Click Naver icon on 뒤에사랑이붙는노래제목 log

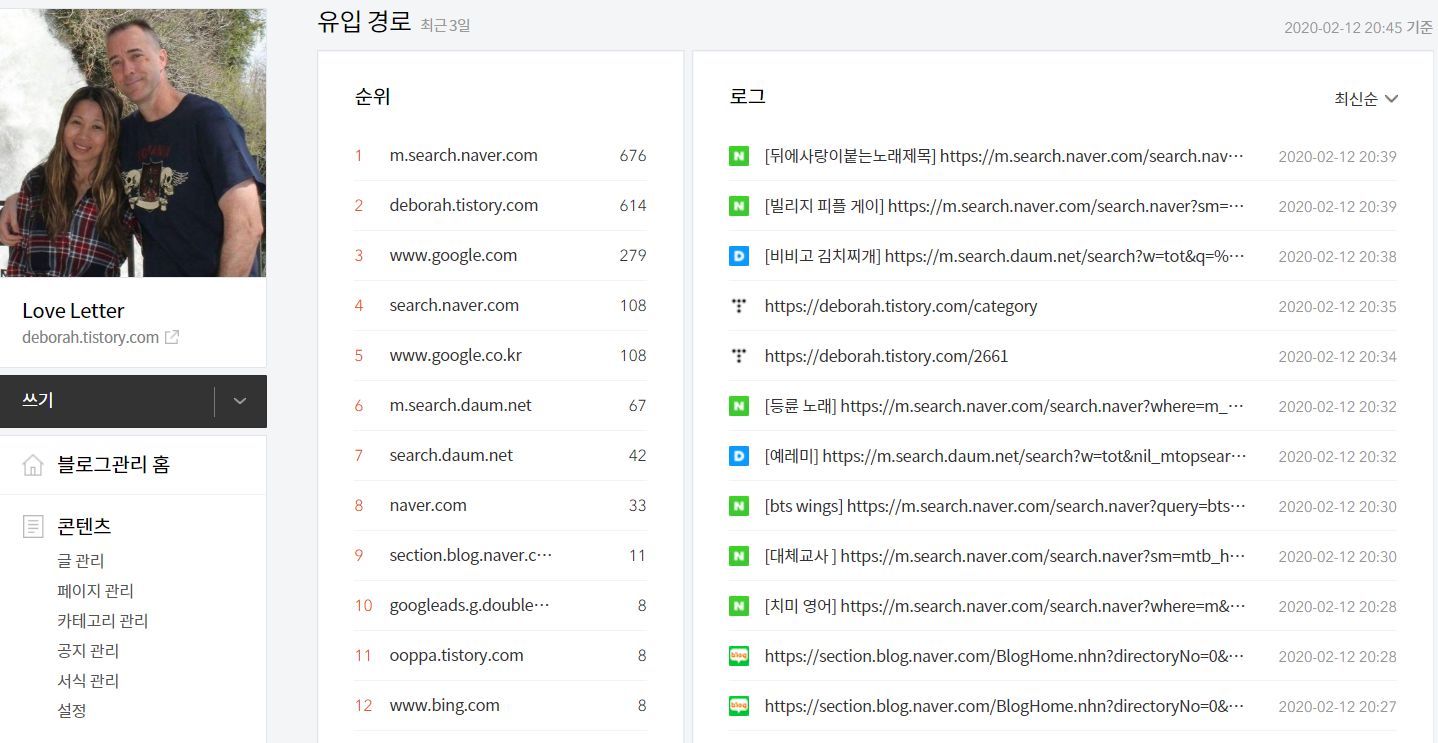tap(739, 156)
